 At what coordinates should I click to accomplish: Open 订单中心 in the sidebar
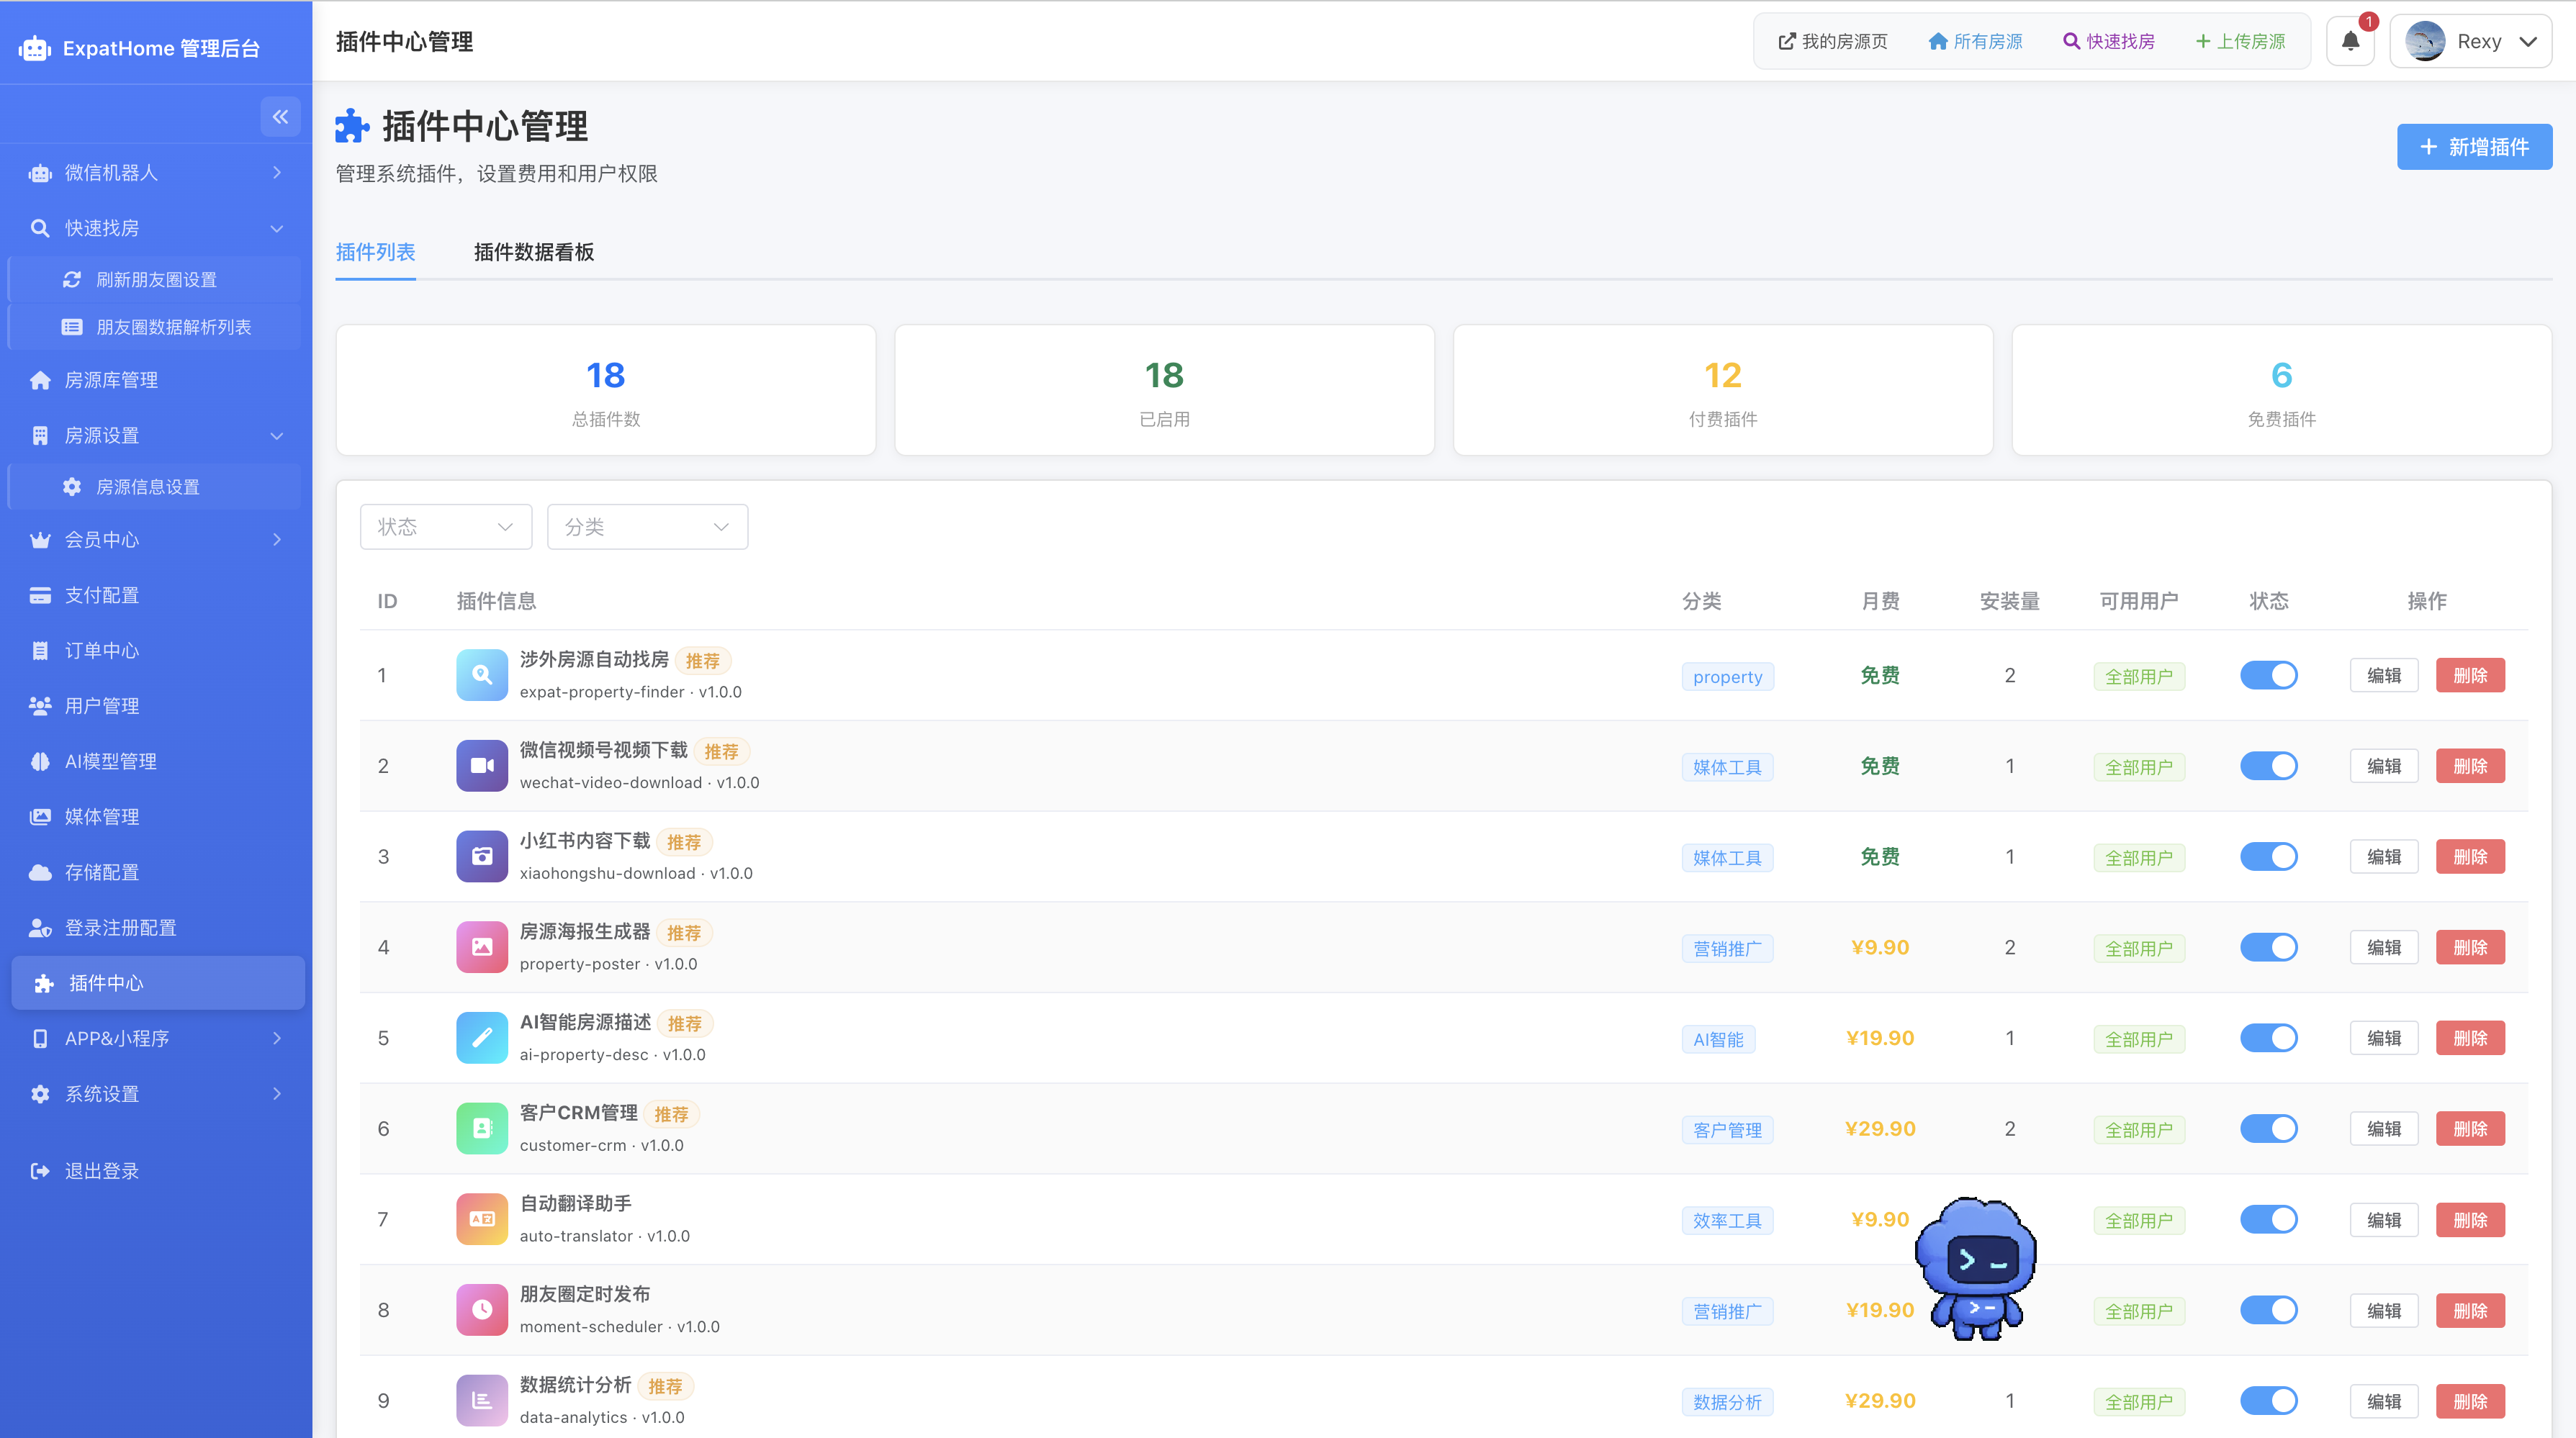pos(156,650)
